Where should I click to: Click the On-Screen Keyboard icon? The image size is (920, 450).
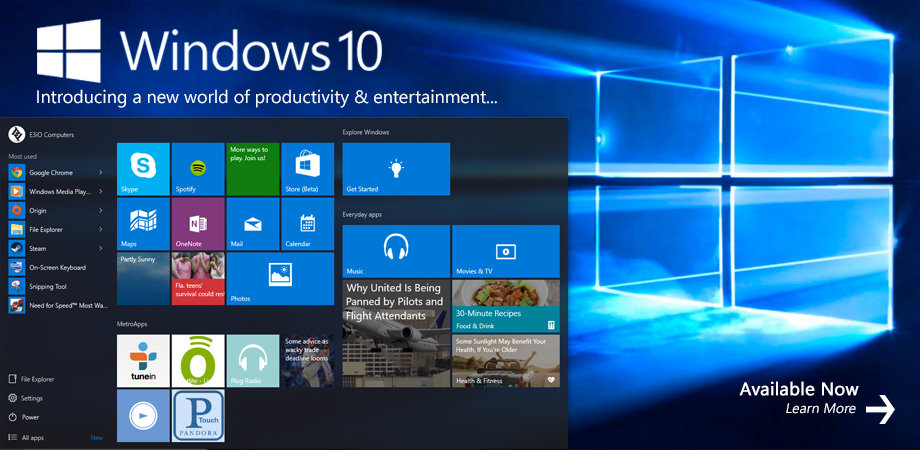[16, 267]
